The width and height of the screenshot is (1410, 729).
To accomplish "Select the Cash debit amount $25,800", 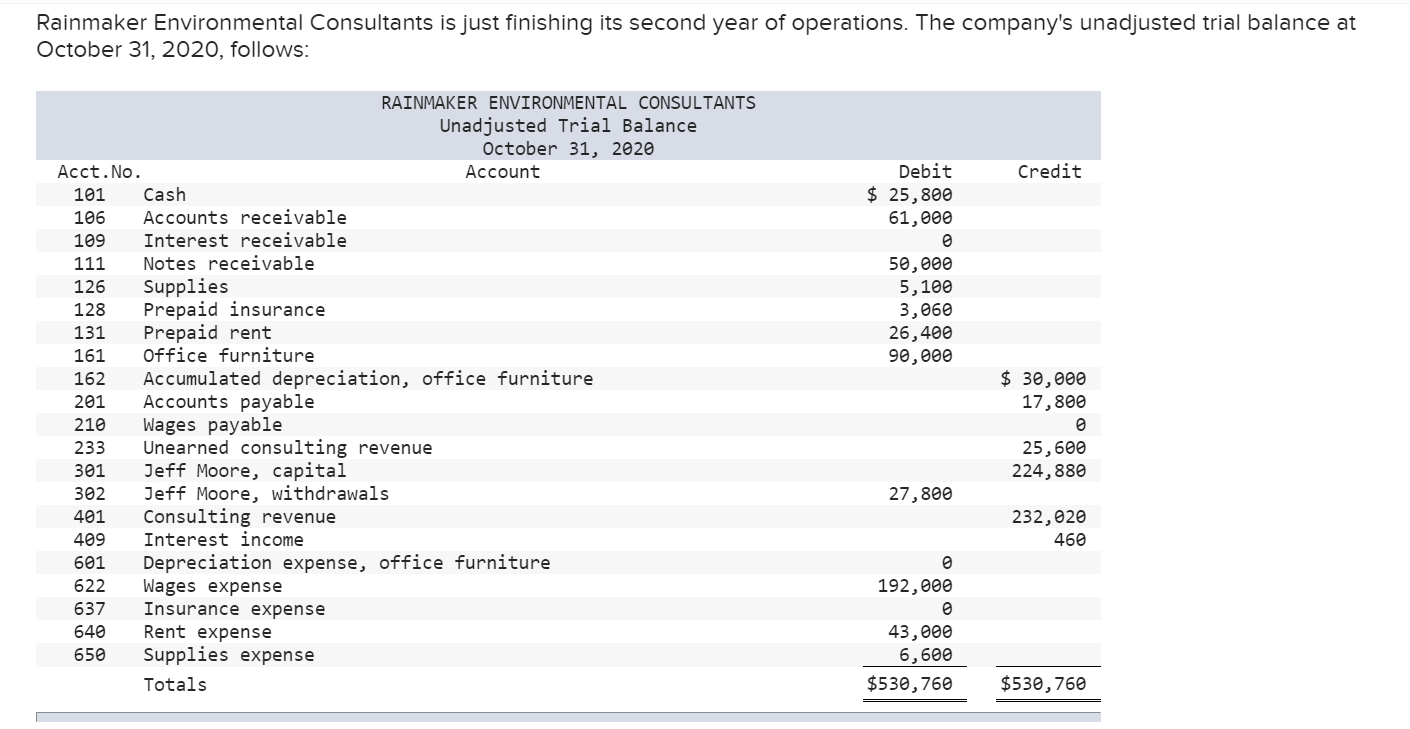I will tap(909, 194).
